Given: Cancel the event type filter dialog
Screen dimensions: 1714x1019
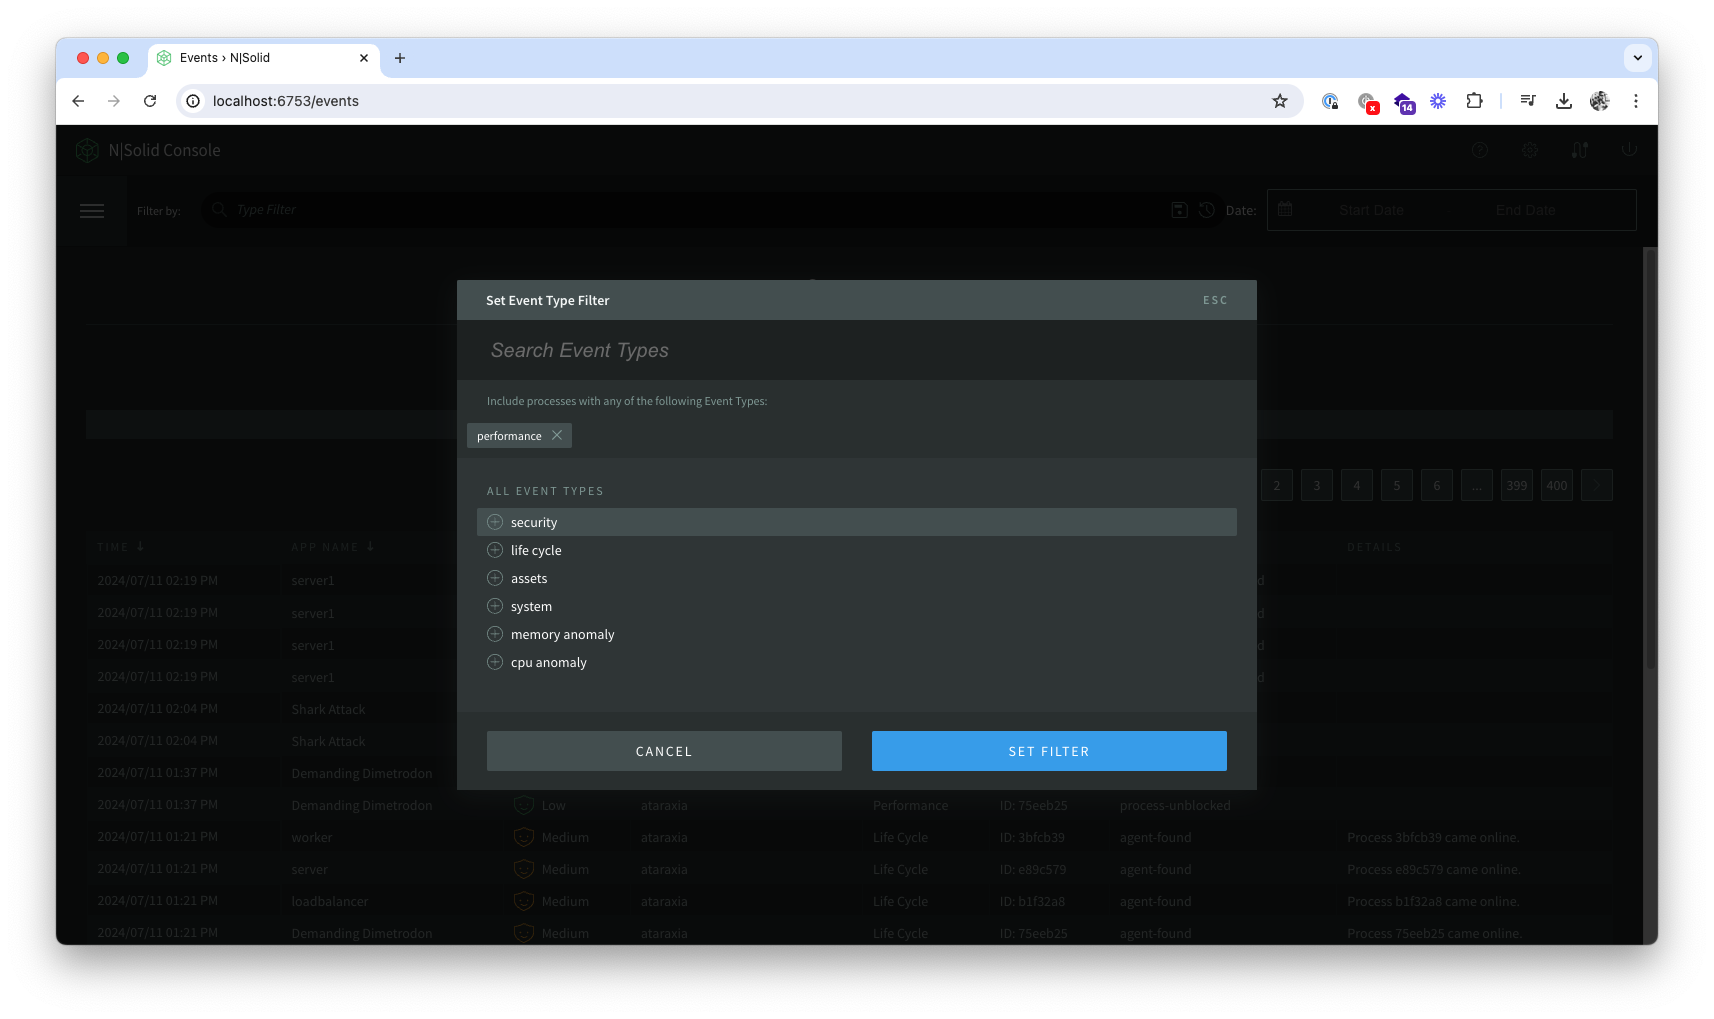Looking at the screenshot, I should pyautogui.click(x=664, y=751).
